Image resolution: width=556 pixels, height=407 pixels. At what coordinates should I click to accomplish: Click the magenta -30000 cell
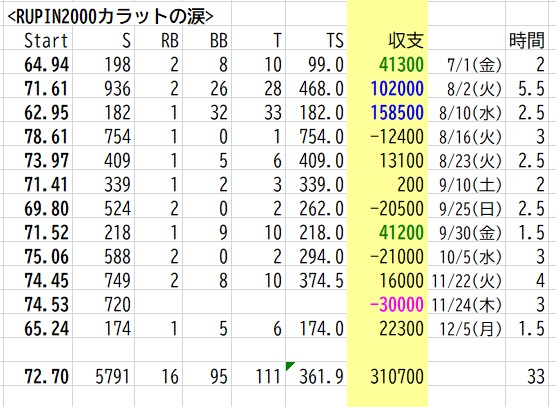[396, 304]
